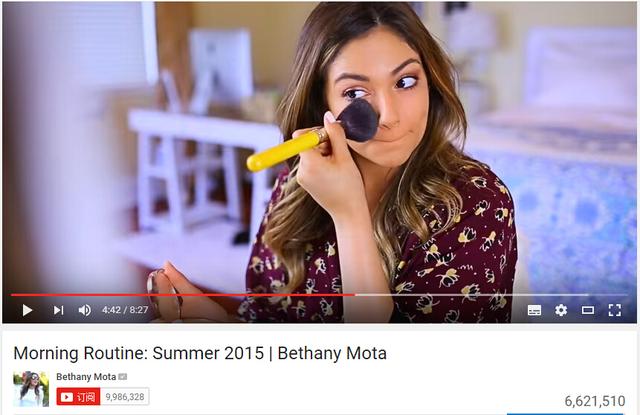640x415 pixels.
Task: Open the player settings gear menu
Action: tap(561, 310)
